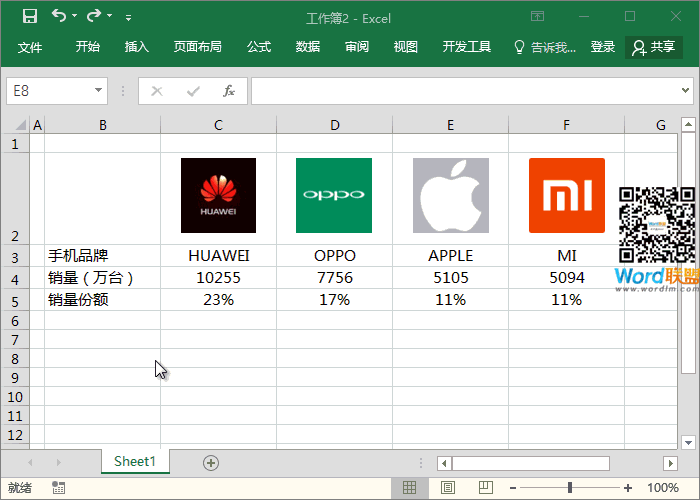Click the Apple logo image
This screenshot has width=700, height=500.
pos(451,195)
